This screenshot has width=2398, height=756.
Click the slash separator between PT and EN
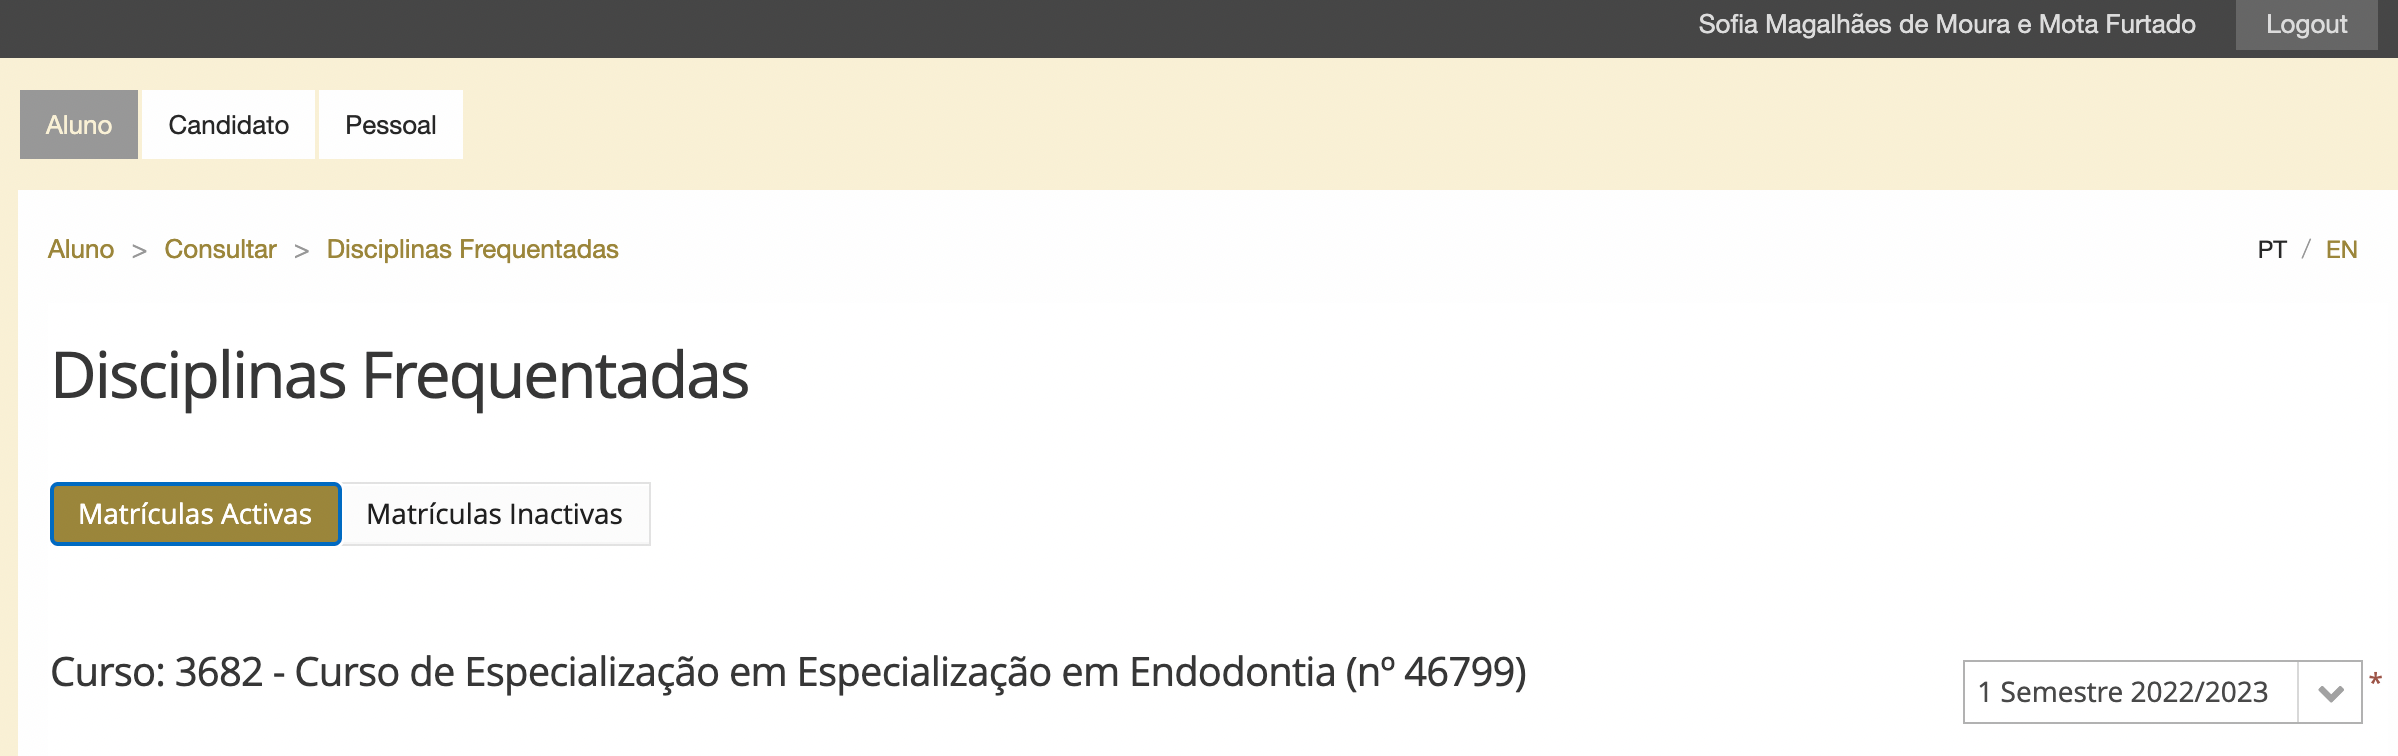point(2306,249)
